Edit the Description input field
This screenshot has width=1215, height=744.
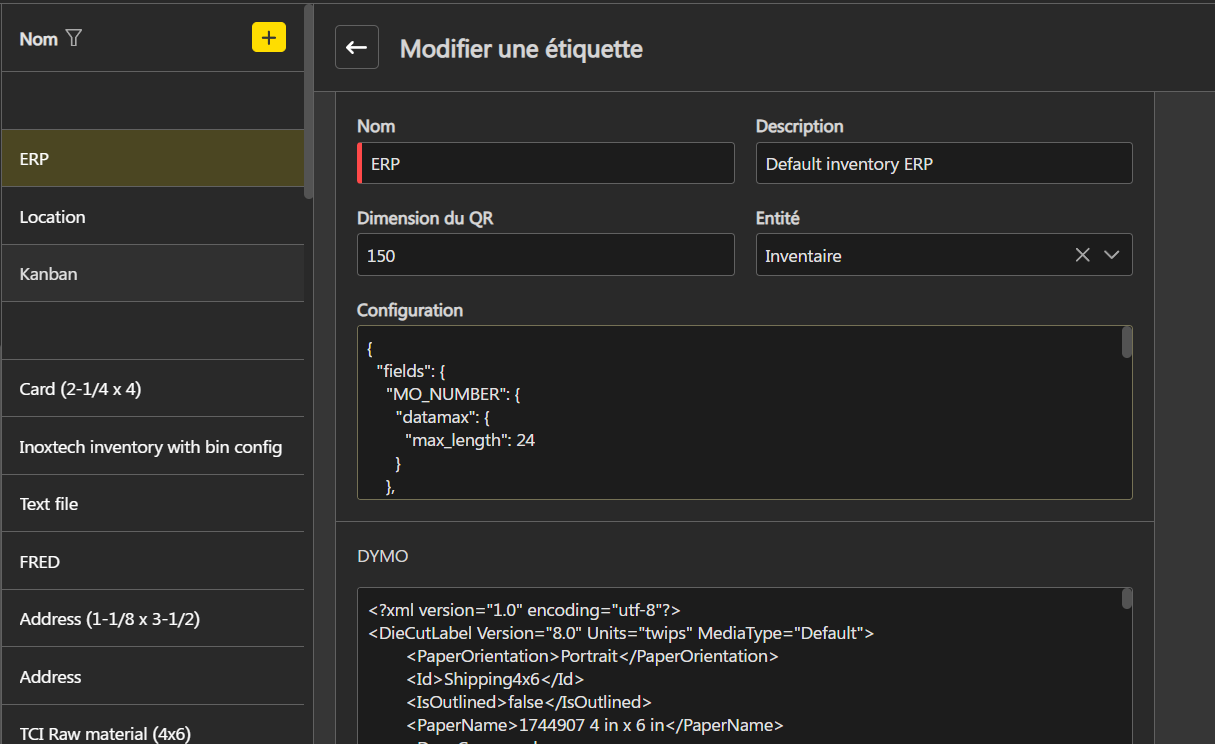click(x=944, y=163)
